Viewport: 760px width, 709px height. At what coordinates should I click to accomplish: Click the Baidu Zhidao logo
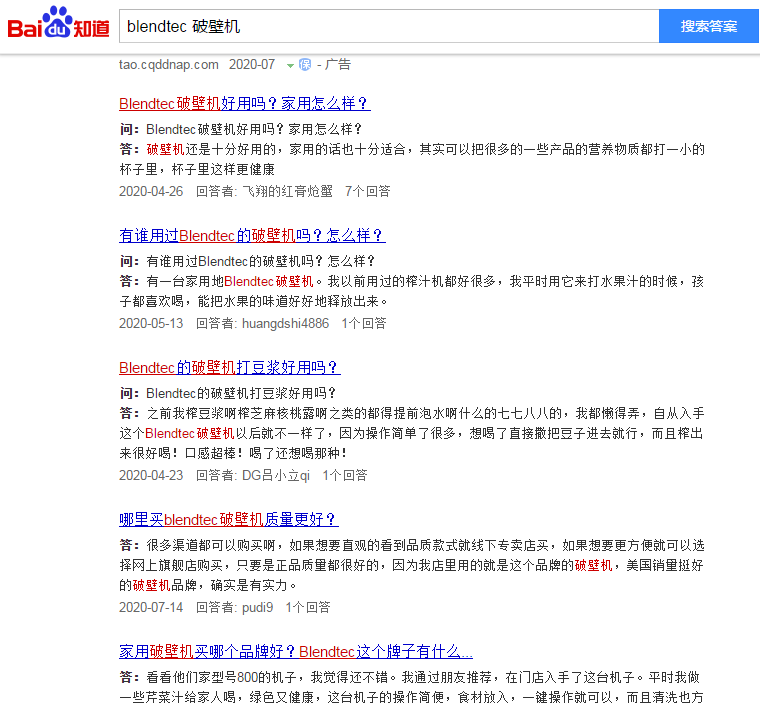59,23
